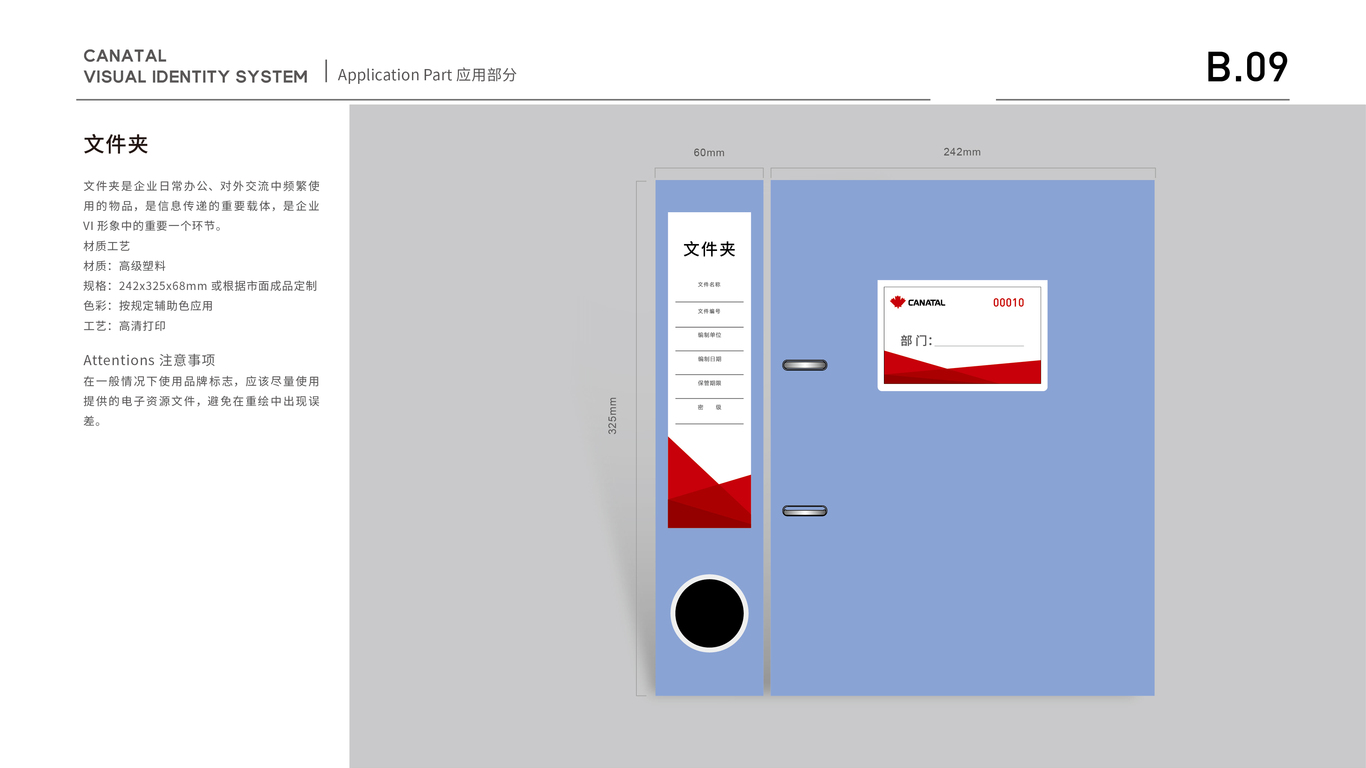Image resolution: width=1366 pixels, height=768 pixels.
Task: Click the 文件名称 field on spine
Action: (x=709, y=291)
